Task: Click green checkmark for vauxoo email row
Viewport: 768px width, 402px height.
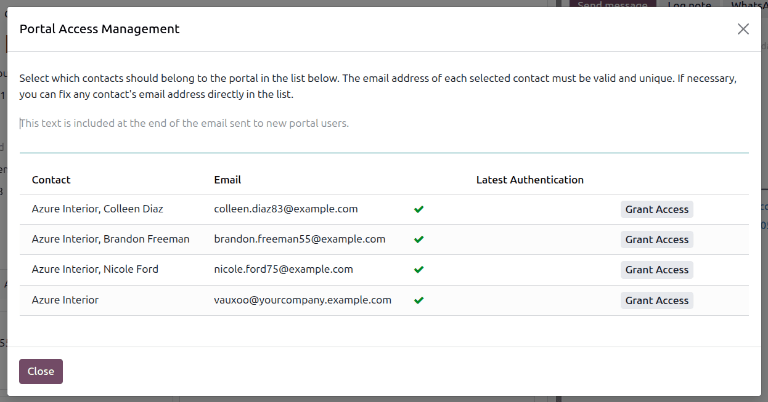Action: pyautogui.click(x=419, y=300)
